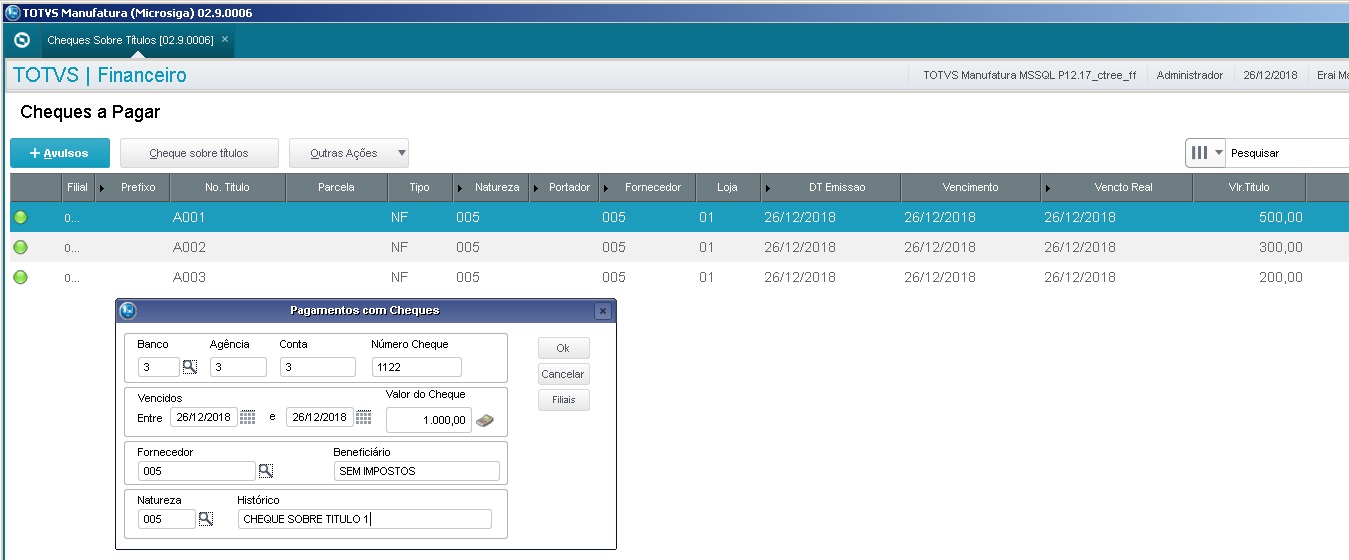Screen dimensions: 1349x560
Task: Click the money calculator icon beside Valor
Action: click(x=485, y=421)
